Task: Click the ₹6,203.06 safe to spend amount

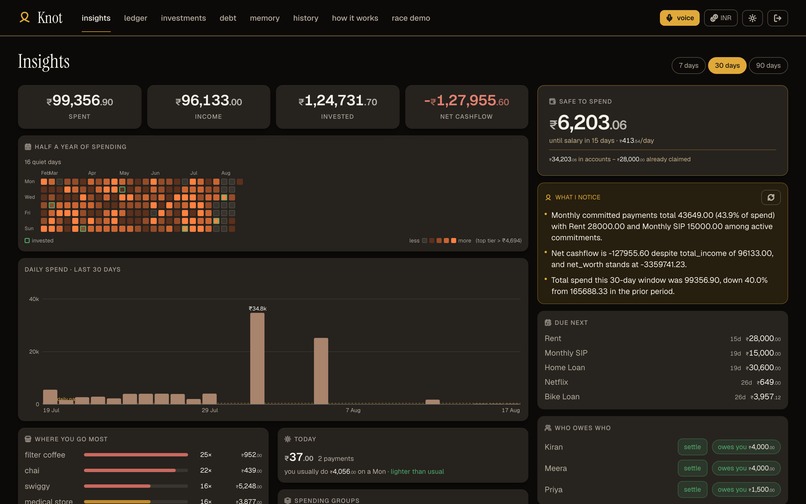Action: point(588,123)
